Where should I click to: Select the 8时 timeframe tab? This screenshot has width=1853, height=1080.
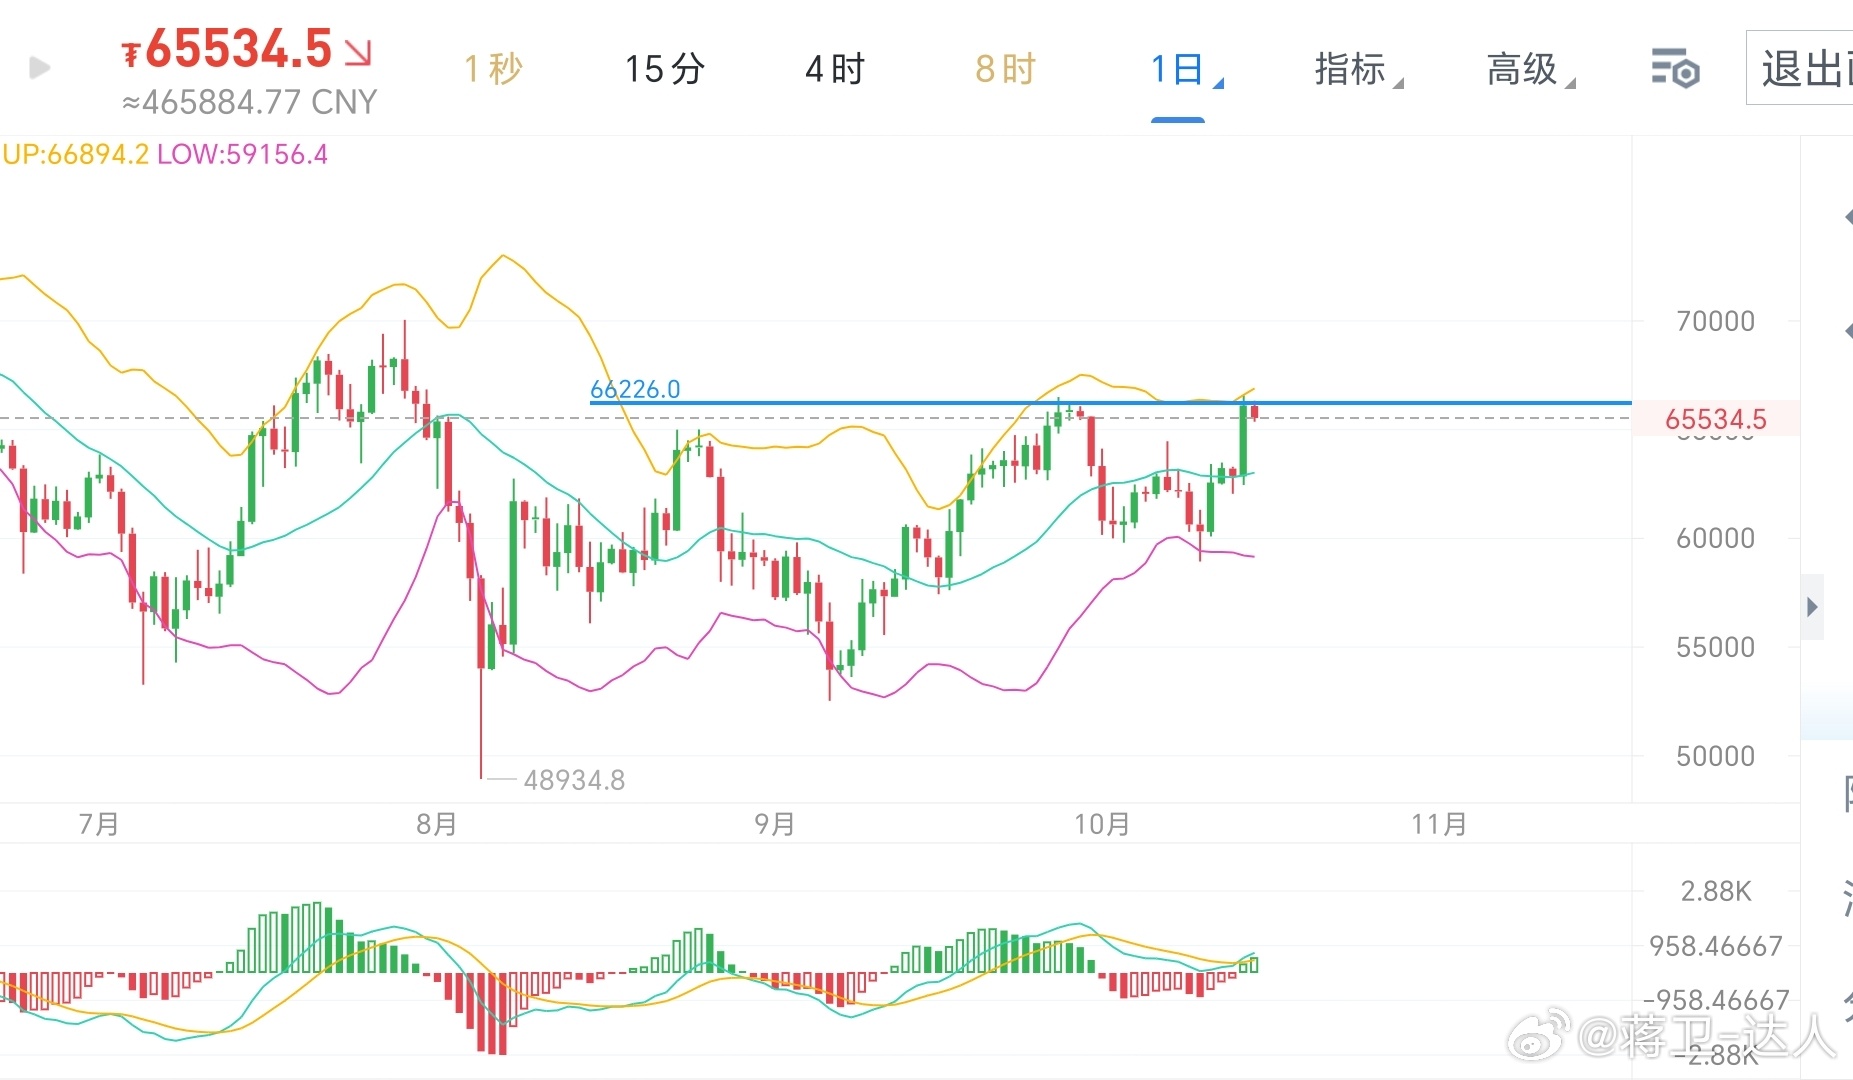1005,69
